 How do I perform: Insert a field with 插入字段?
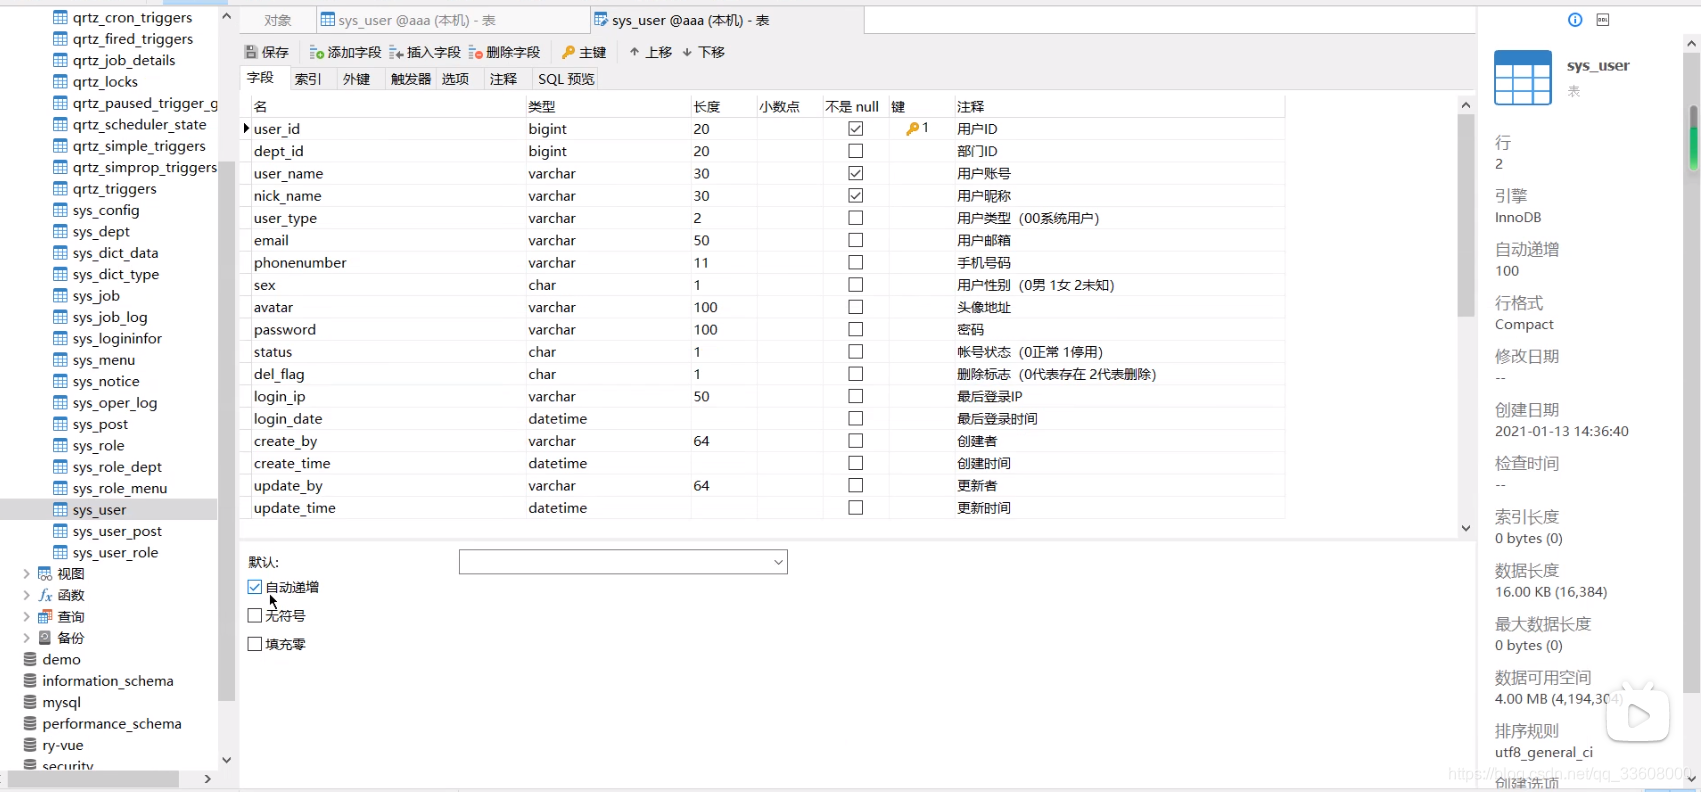coord(425,52)
